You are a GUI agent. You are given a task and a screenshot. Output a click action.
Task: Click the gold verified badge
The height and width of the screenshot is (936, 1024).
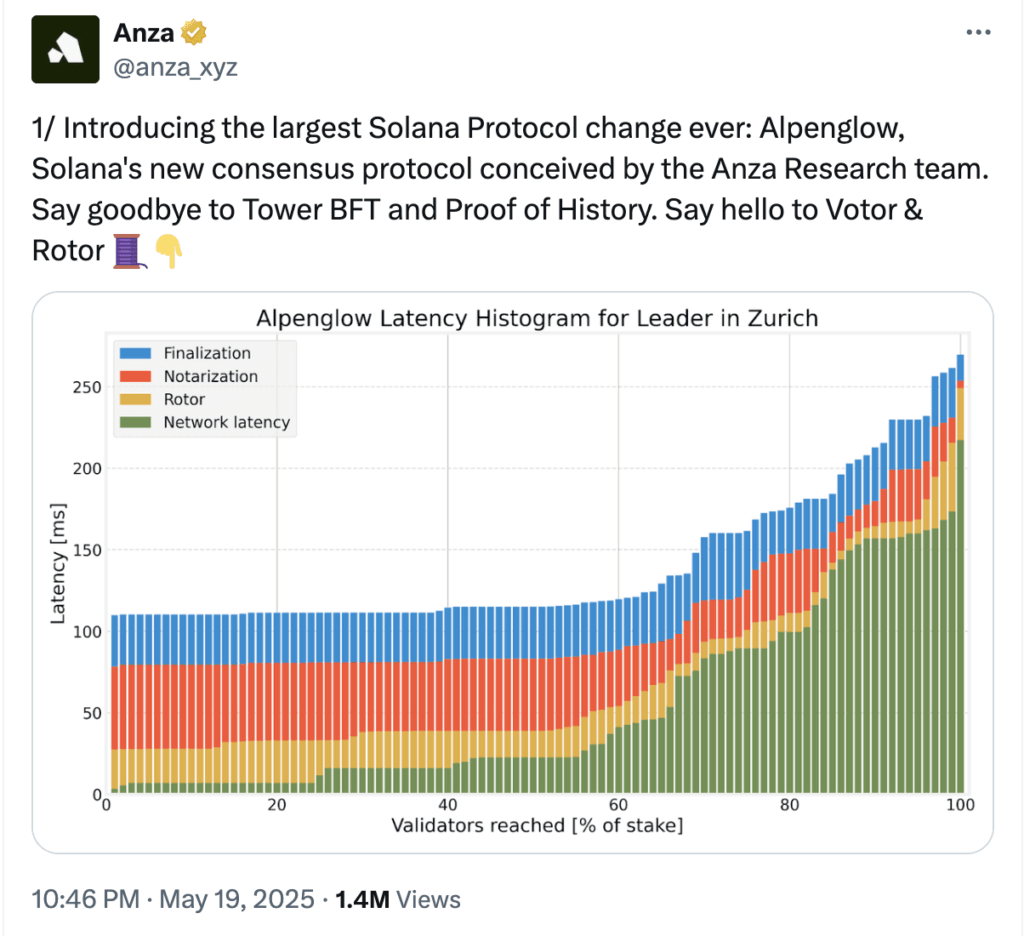[193, 33]
